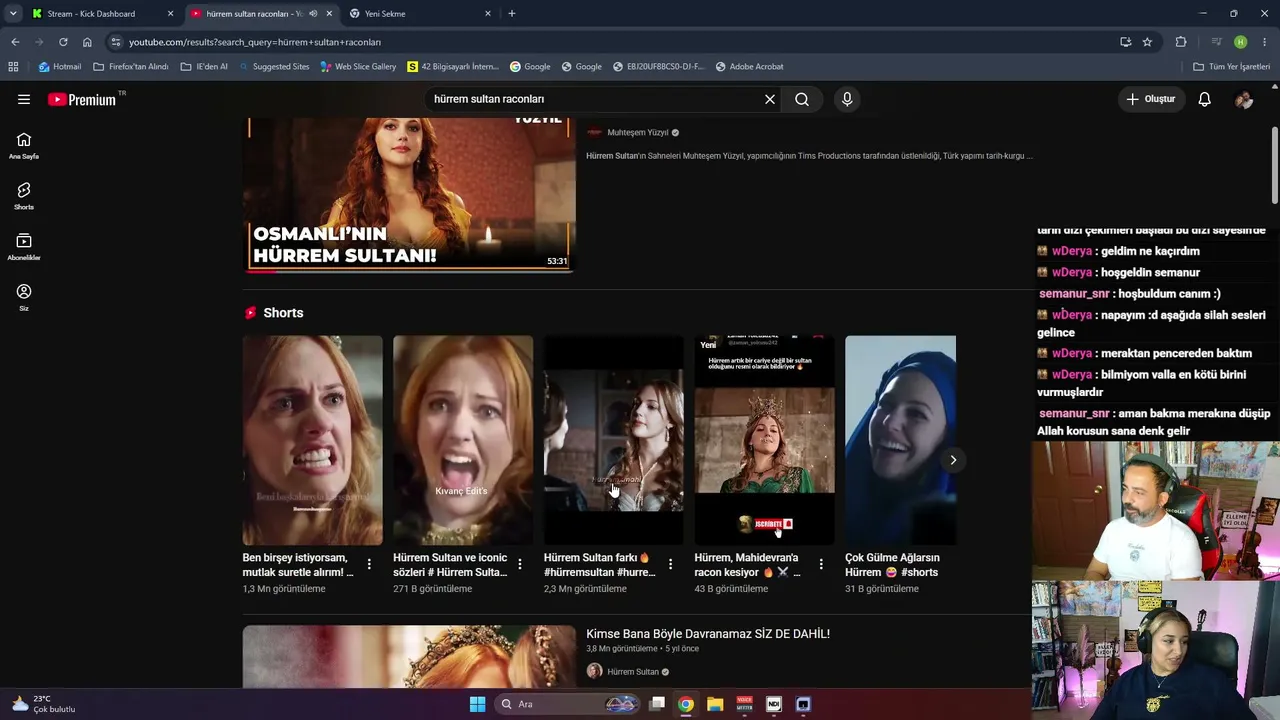Click the Chrome address bar URL
The image size is (1280, 720).
click(255, 42)
